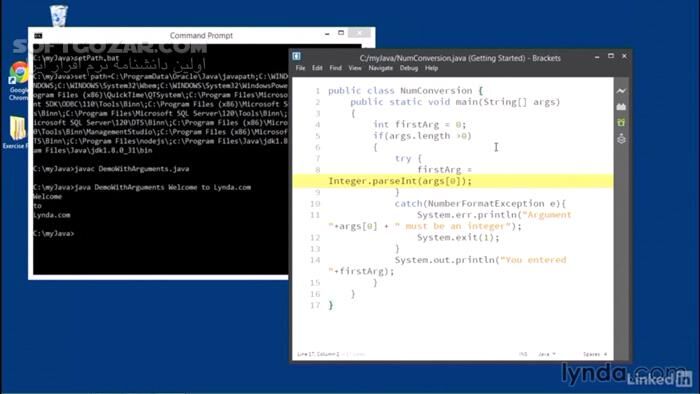700x394 pixels.
Task: Open the Help menu in Brackets
Action: point(431,68)
